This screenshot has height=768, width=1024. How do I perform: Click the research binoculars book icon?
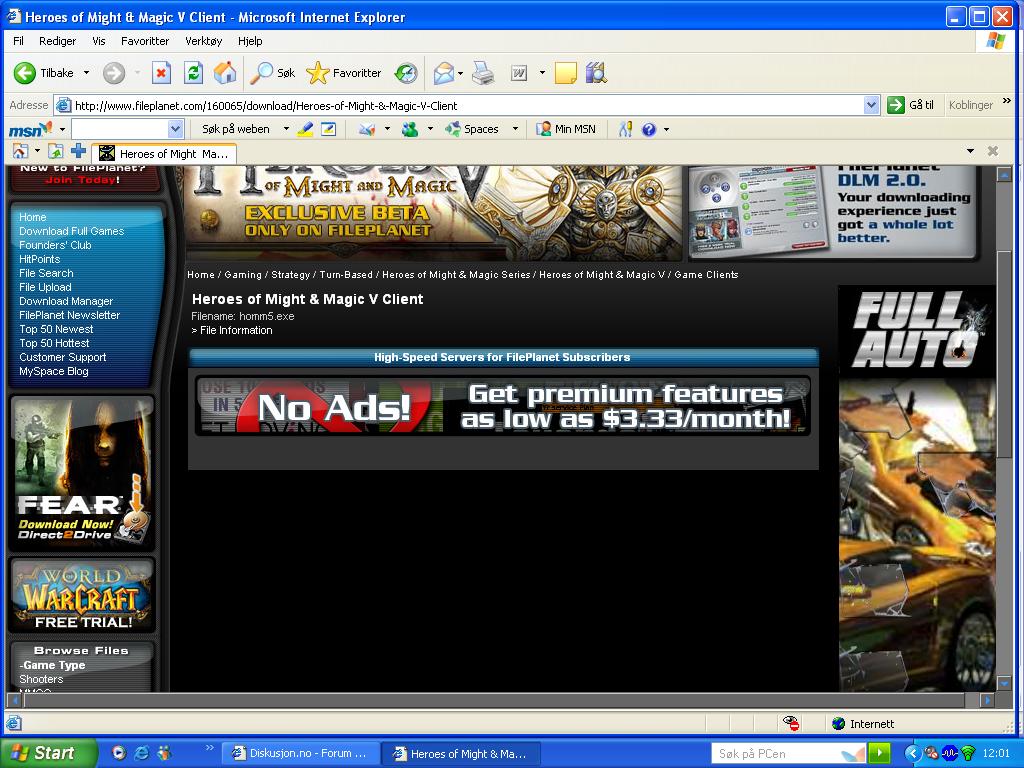(596, 73)
